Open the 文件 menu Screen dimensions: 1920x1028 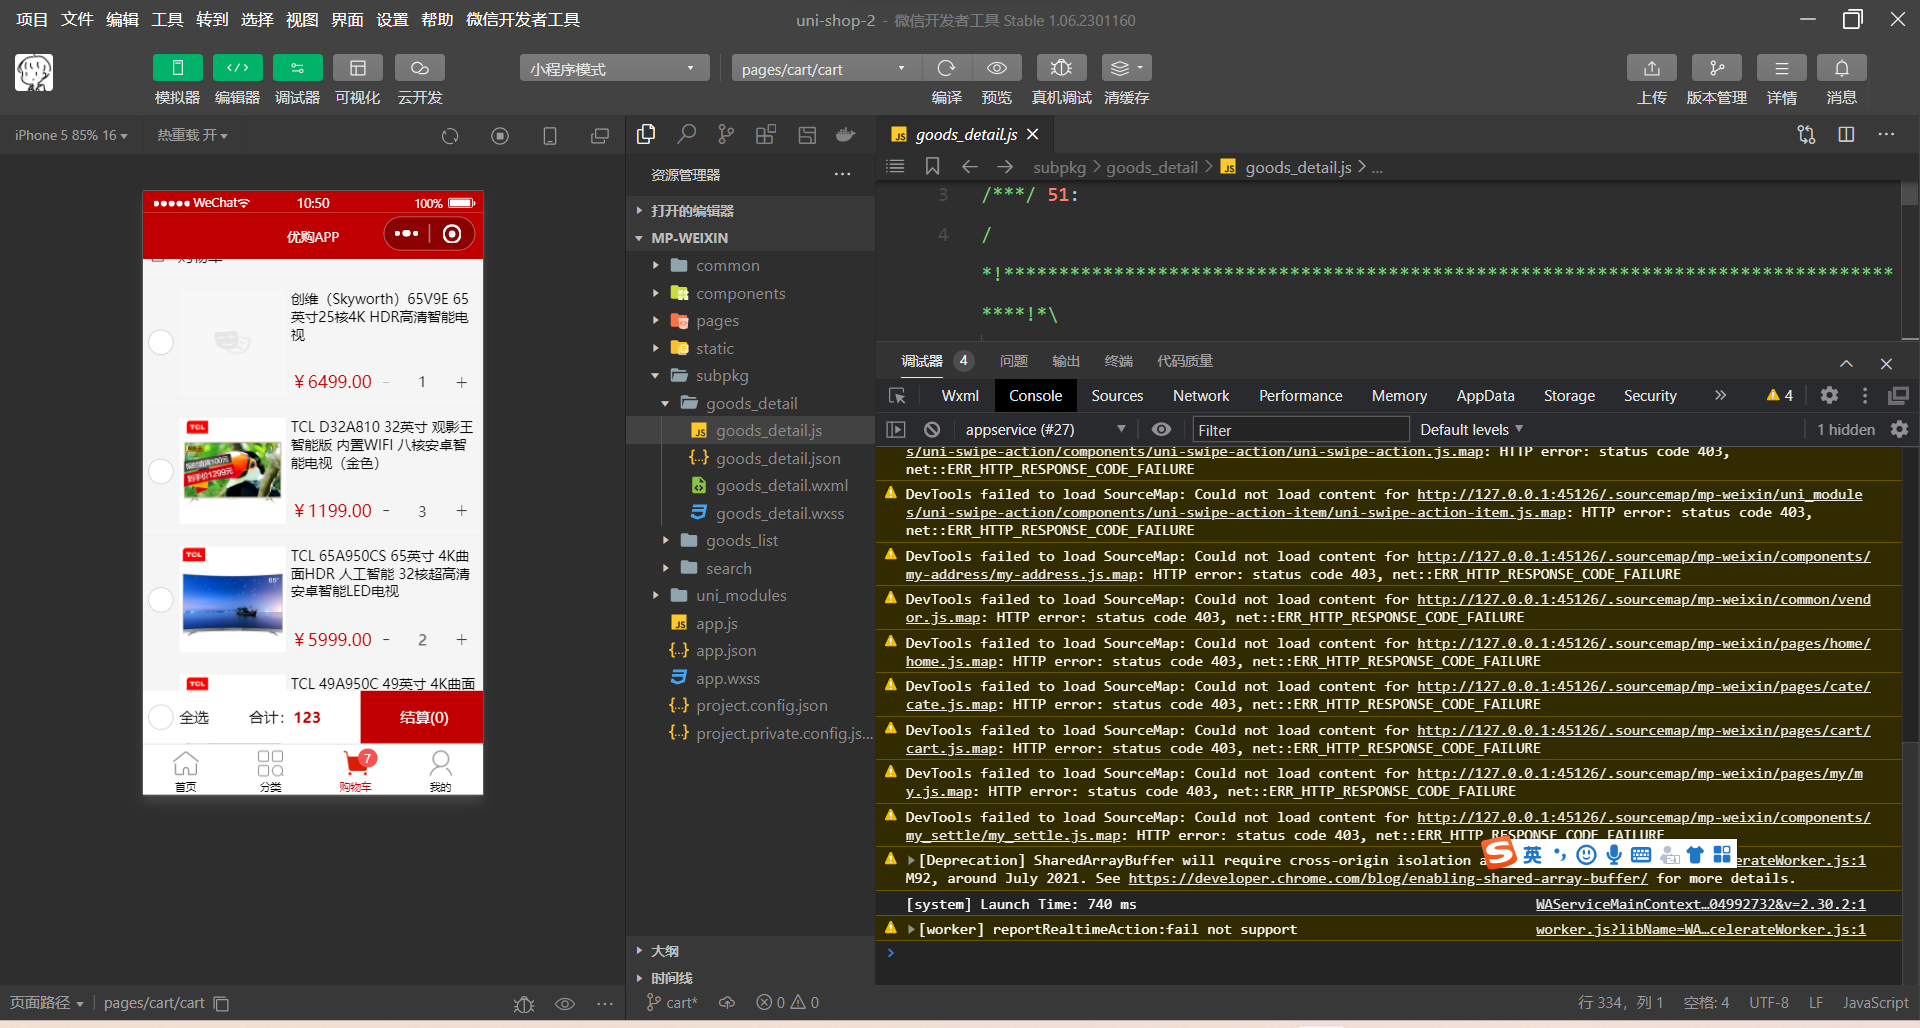(77, 20)
